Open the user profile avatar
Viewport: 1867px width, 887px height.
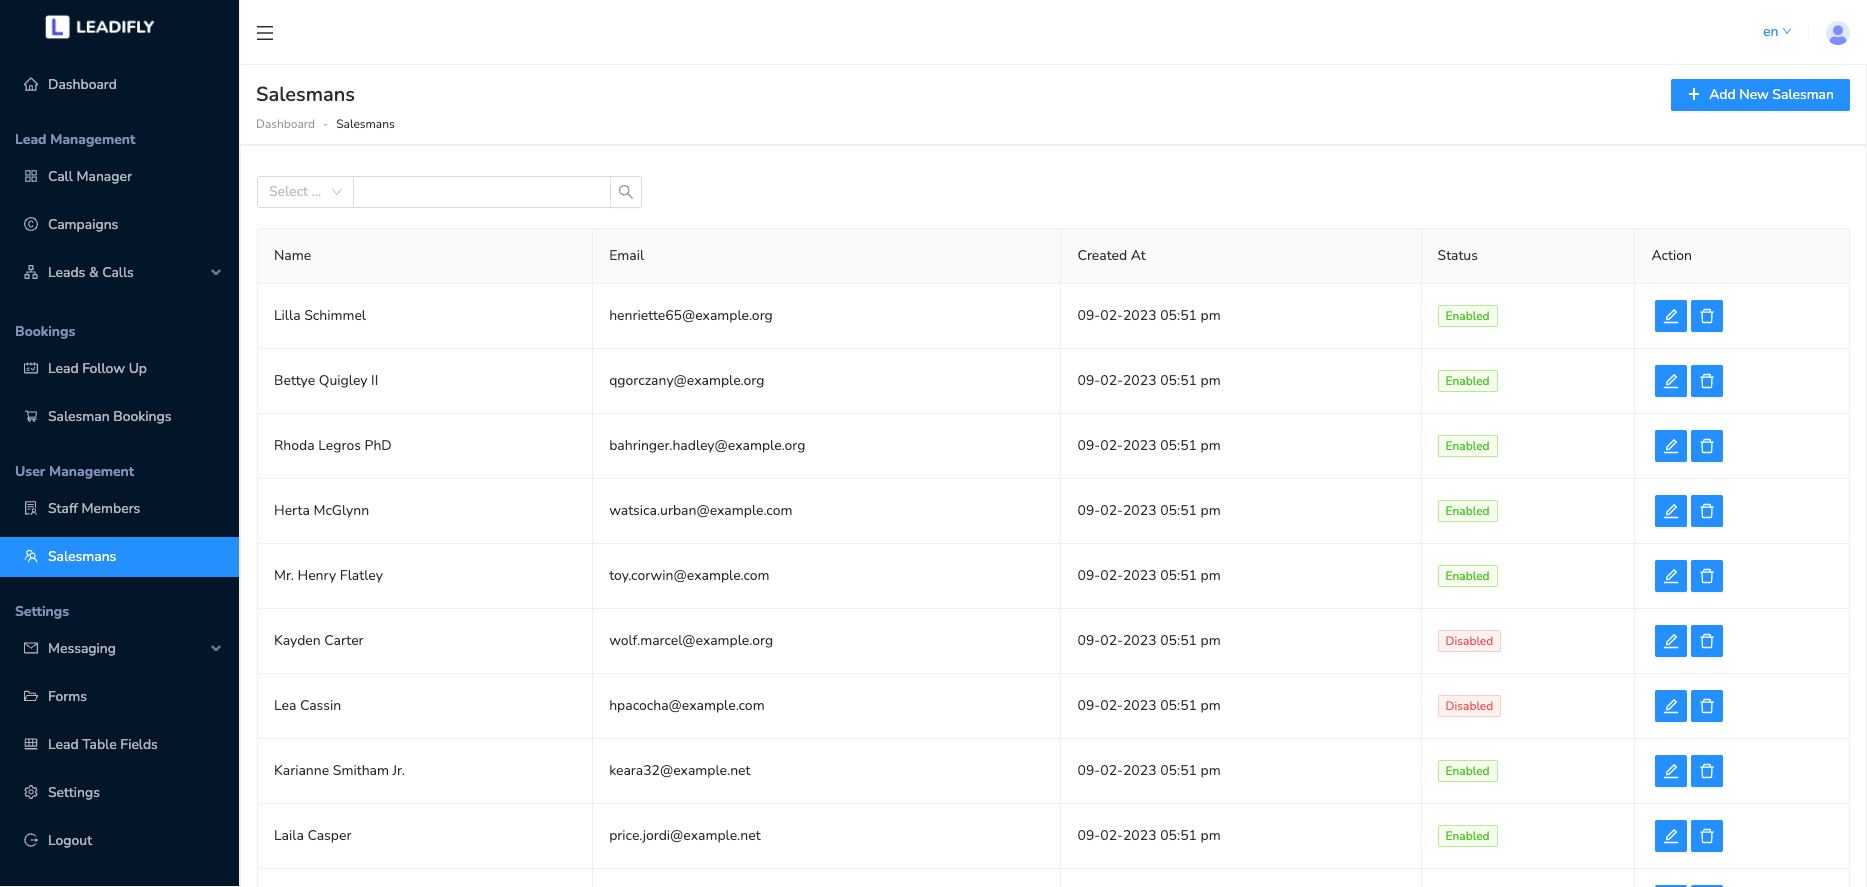(1837, 33)
